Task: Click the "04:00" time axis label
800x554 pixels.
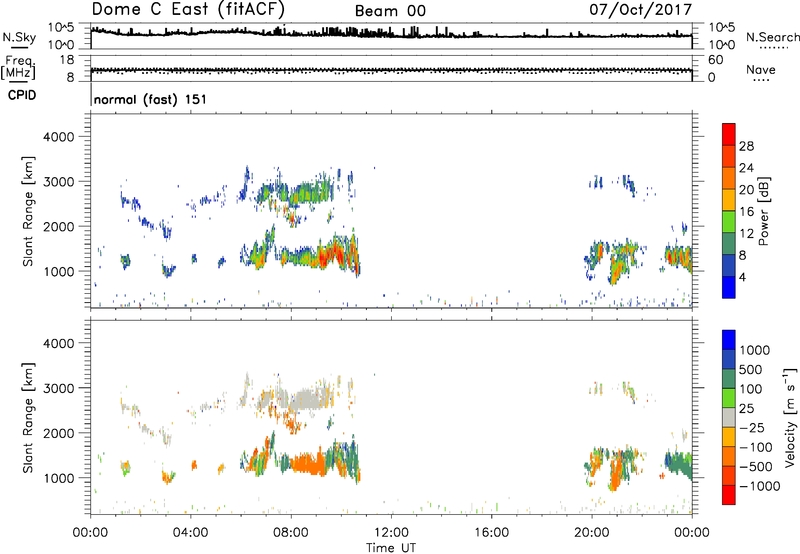Action: pos(190,533)
